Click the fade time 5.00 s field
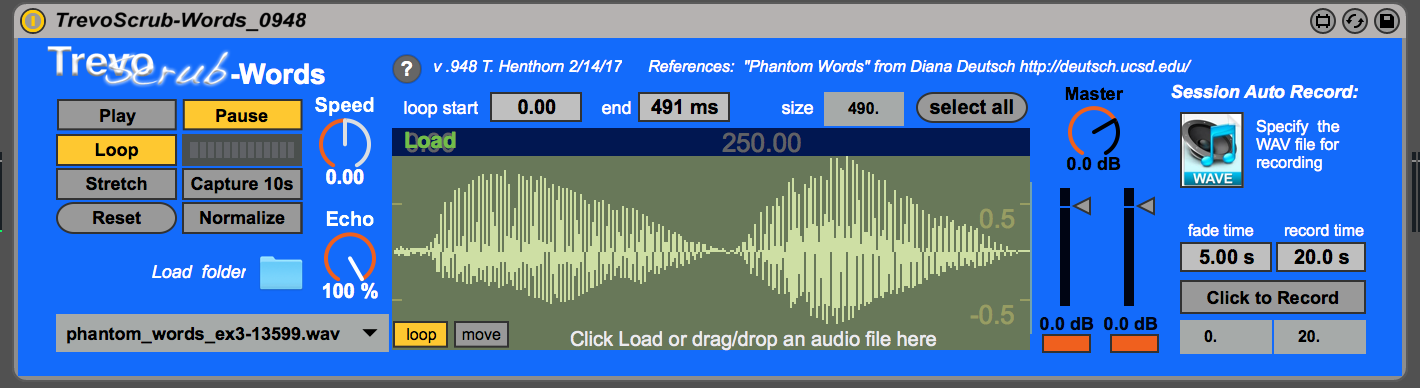The width and height of the screenshot is (1420, 388). click(1225, 257)
